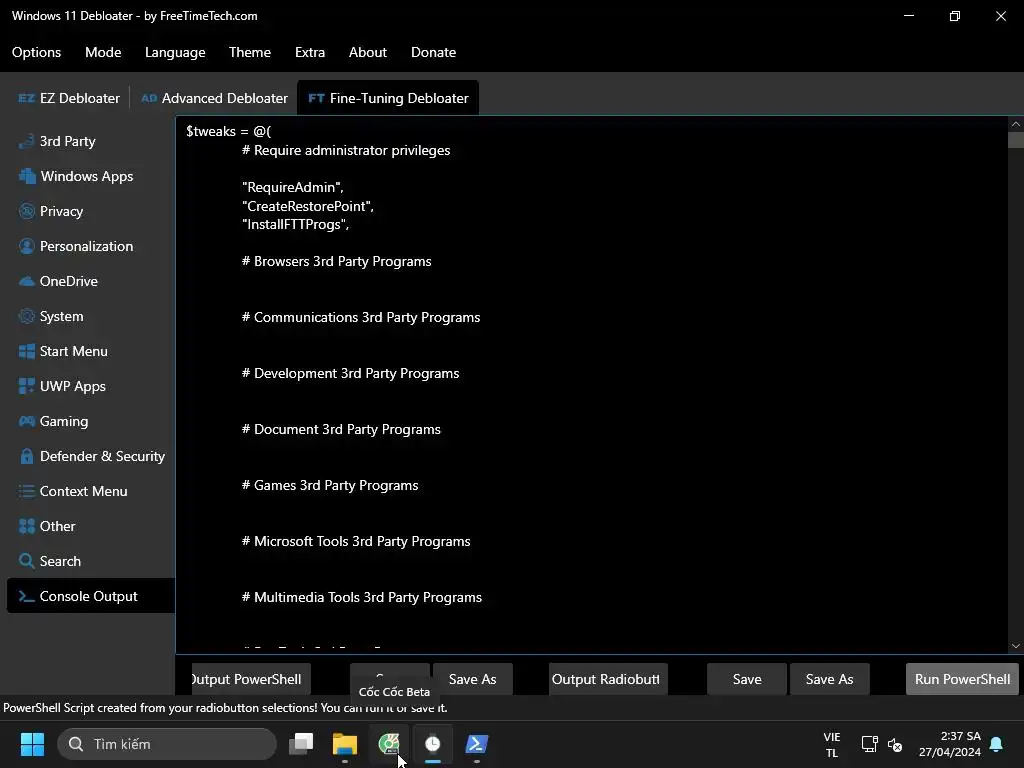
Task: Click Save As beside Output PowerShell's Save
Action: [x=473, y=679]
